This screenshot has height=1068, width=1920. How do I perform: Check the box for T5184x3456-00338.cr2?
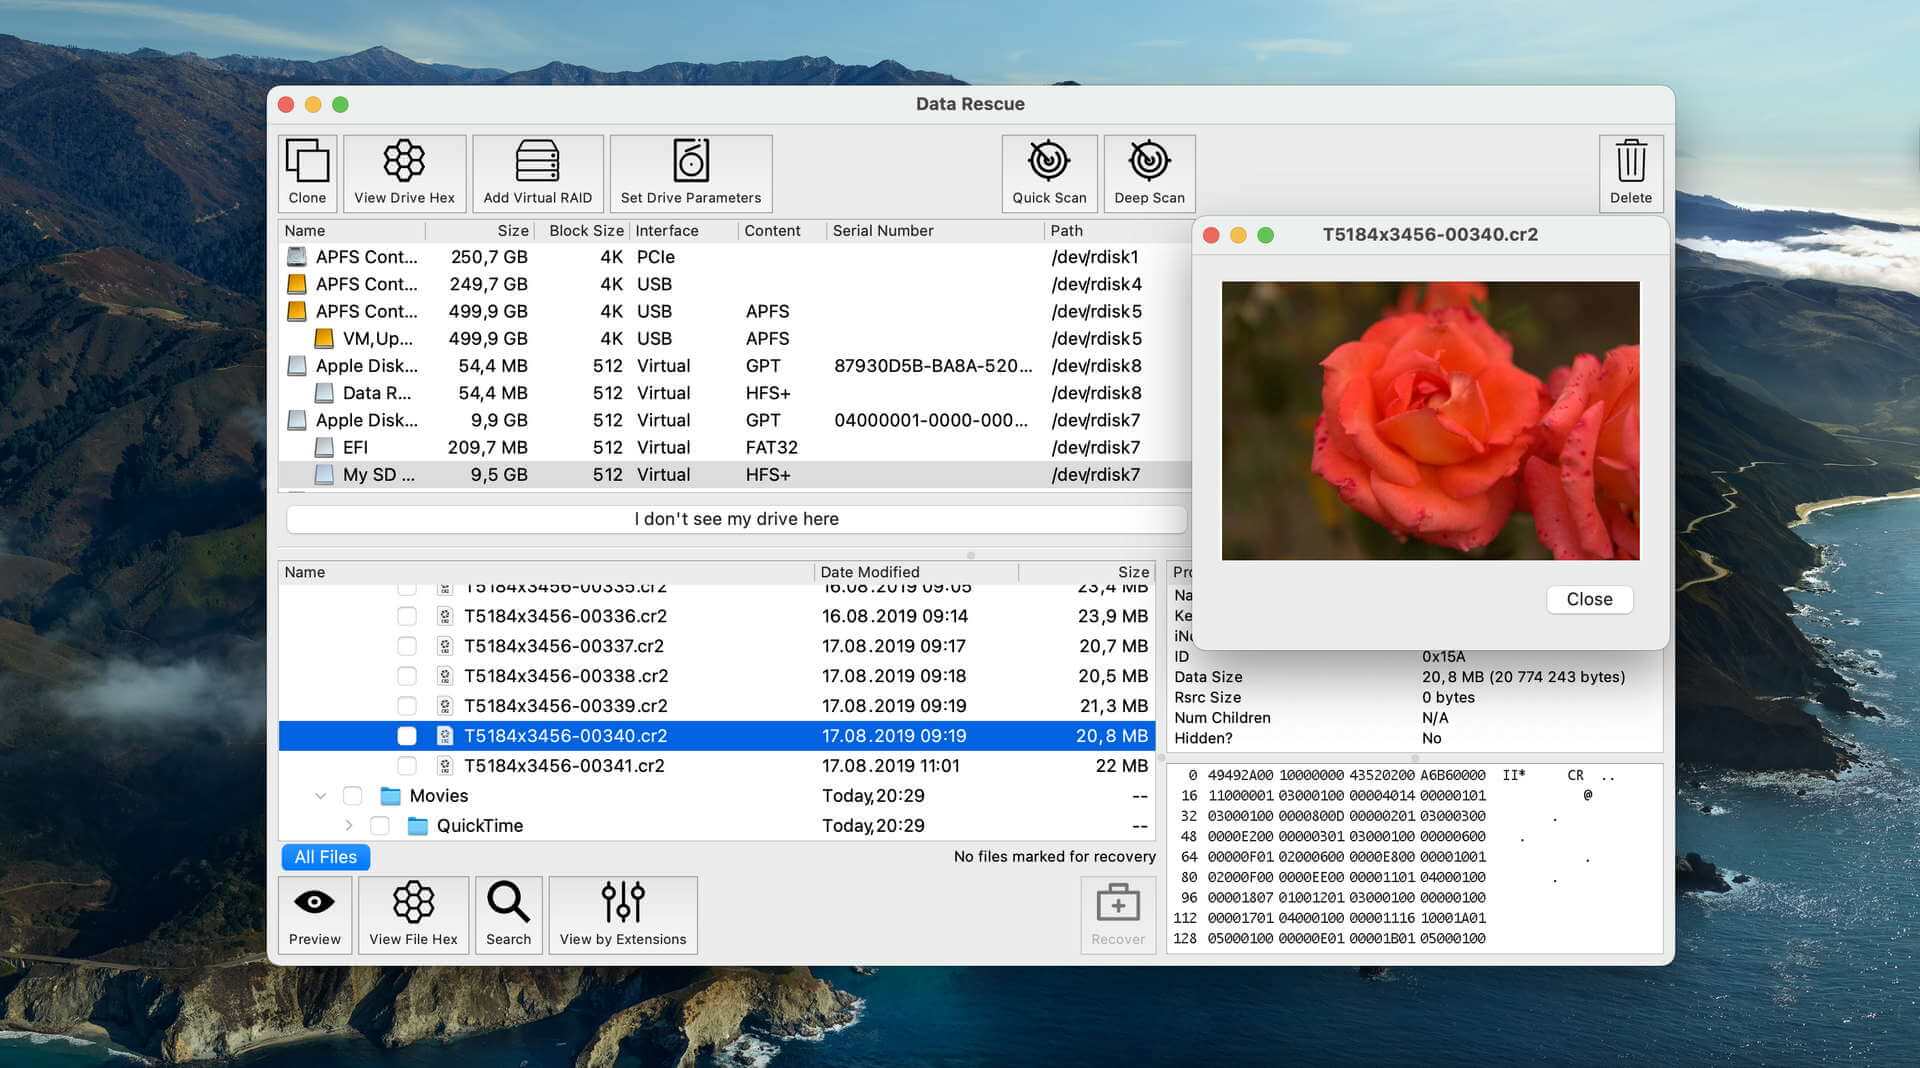(x=407, y=676)
